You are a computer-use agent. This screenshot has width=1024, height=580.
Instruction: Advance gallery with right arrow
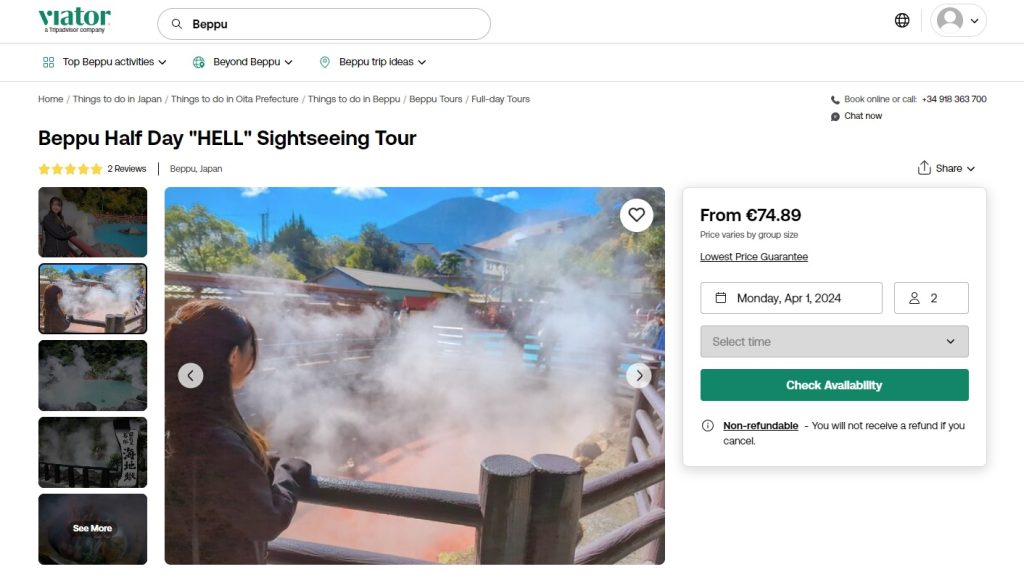click(x=639, y=375)
